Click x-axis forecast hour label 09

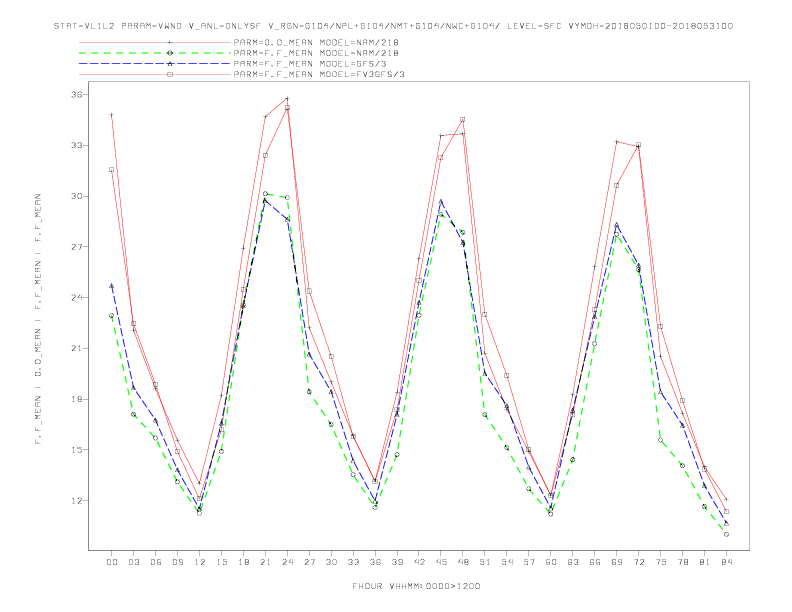click(177, 562)
